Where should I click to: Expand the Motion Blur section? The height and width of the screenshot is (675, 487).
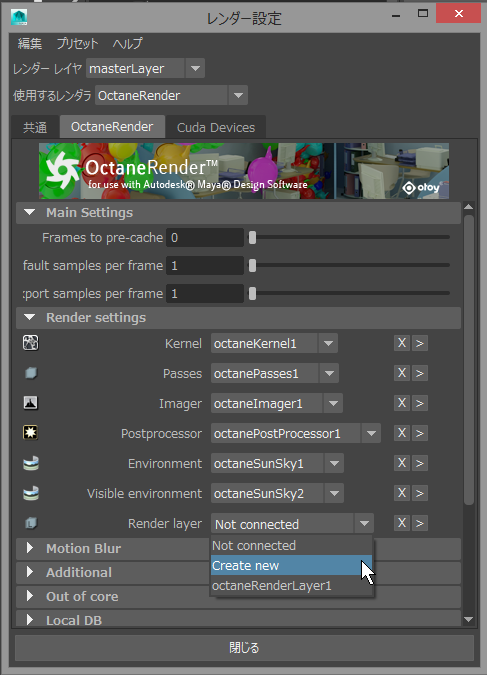29,548
